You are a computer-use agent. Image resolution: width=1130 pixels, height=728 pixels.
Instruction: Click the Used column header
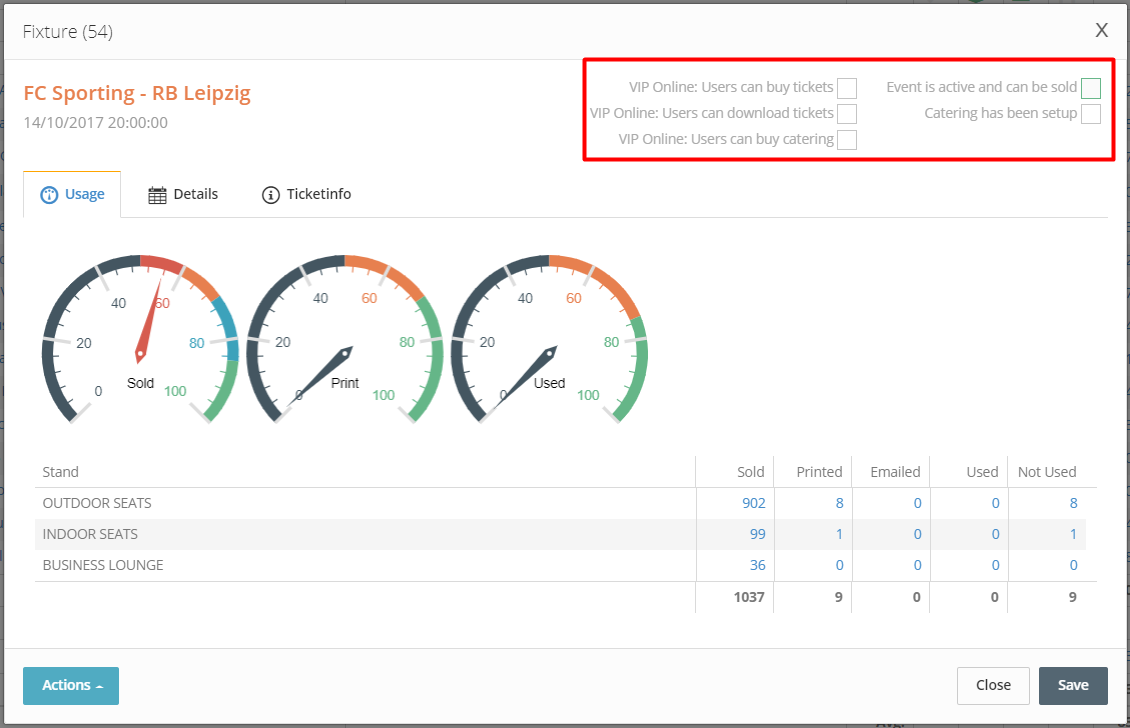(982, 472)
